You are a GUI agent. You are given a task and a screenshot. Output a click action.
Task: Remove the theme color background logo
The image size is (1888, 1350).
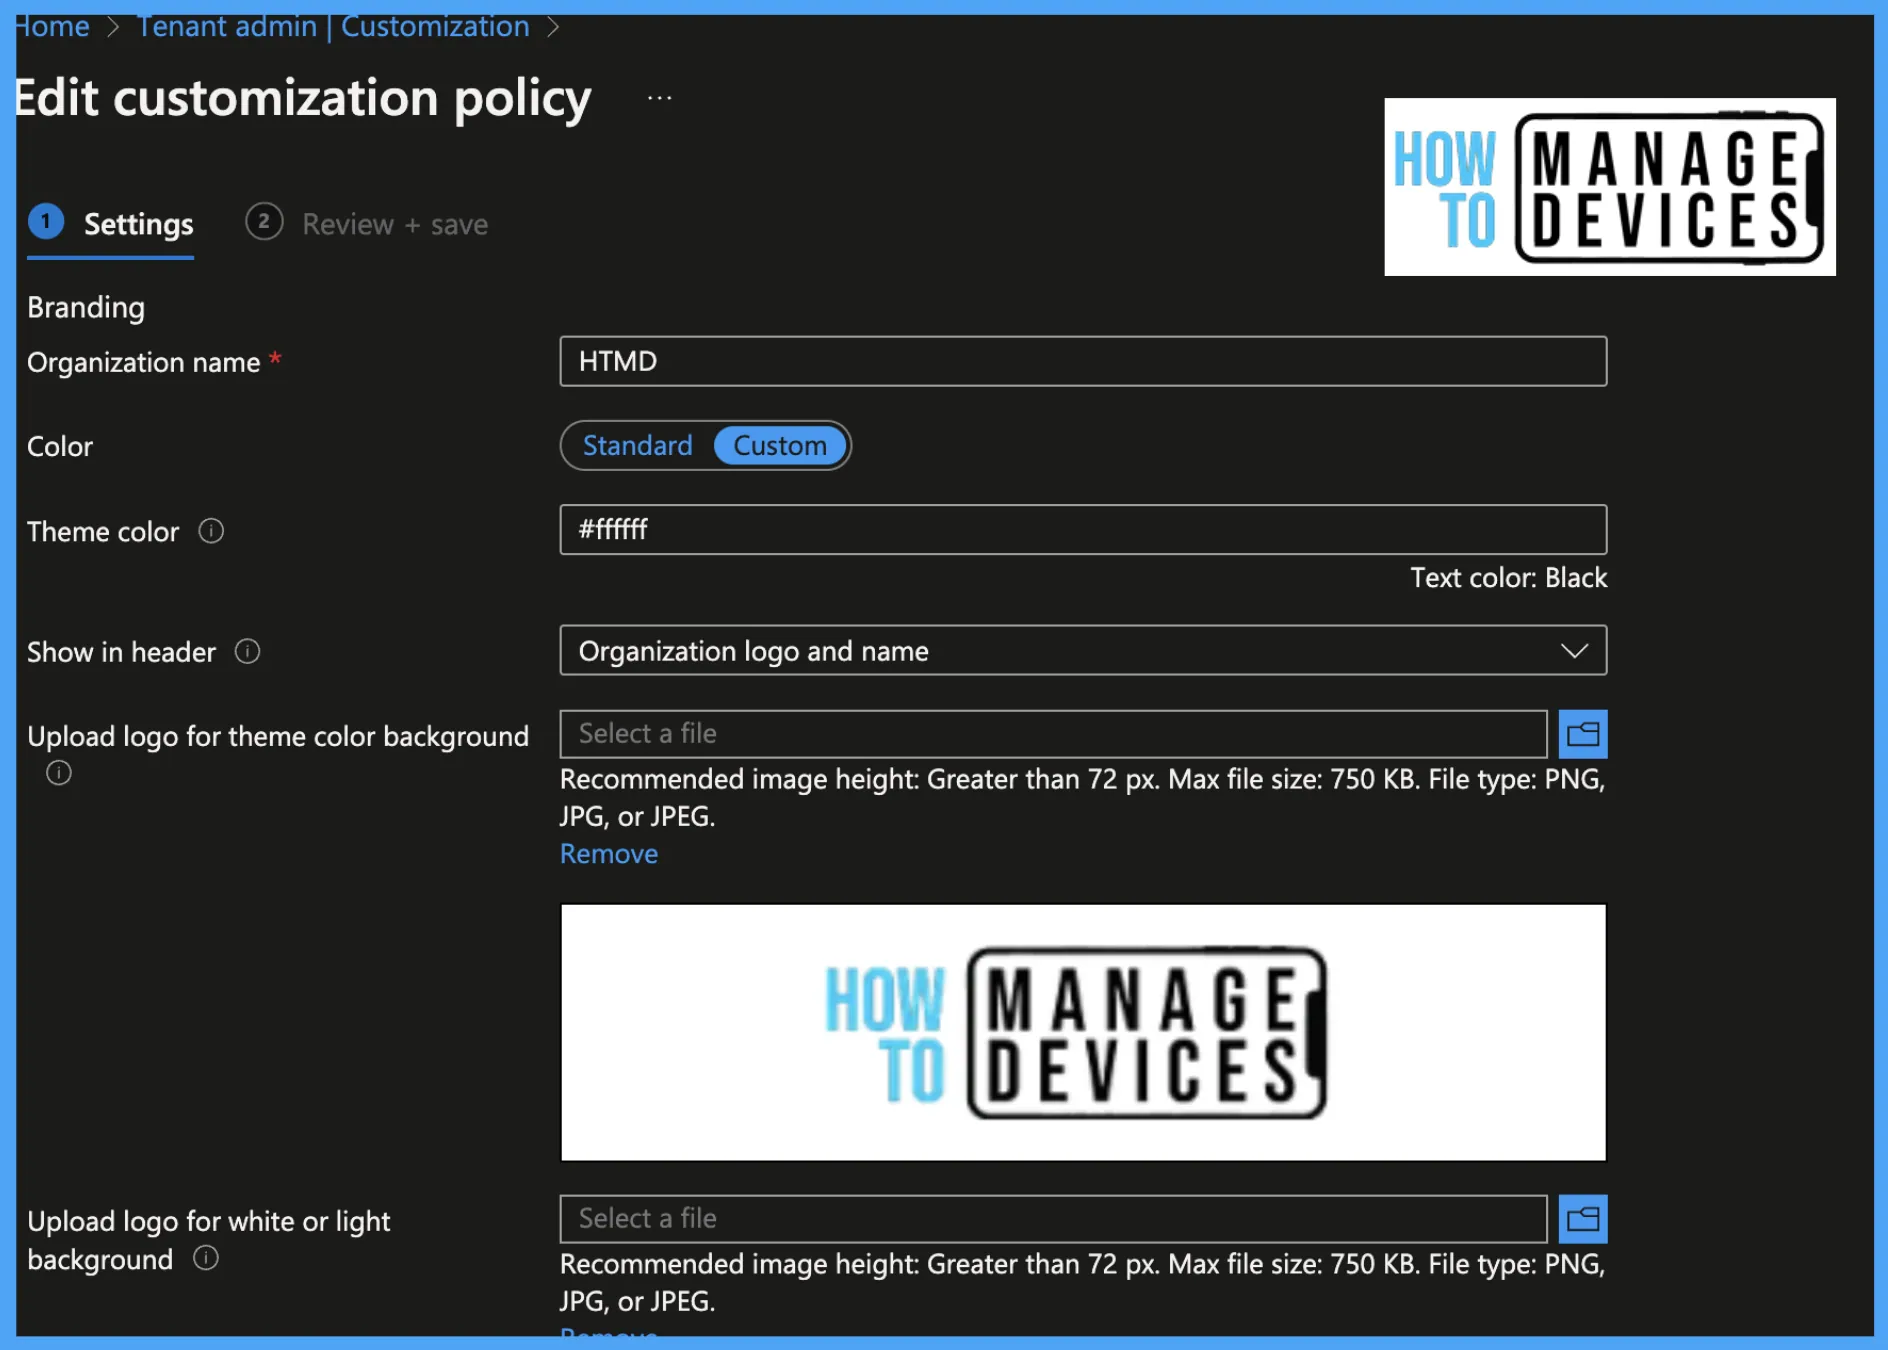coord(609,854)
